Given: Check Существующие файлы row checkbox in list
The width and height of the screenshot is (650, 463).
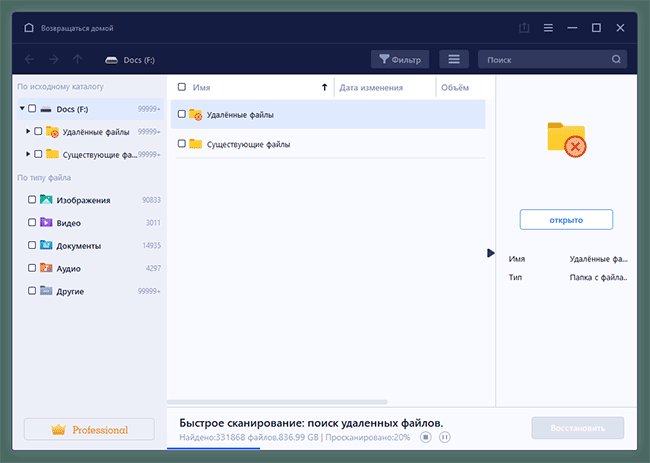Looking at the screenshot, I should (182, 144).
